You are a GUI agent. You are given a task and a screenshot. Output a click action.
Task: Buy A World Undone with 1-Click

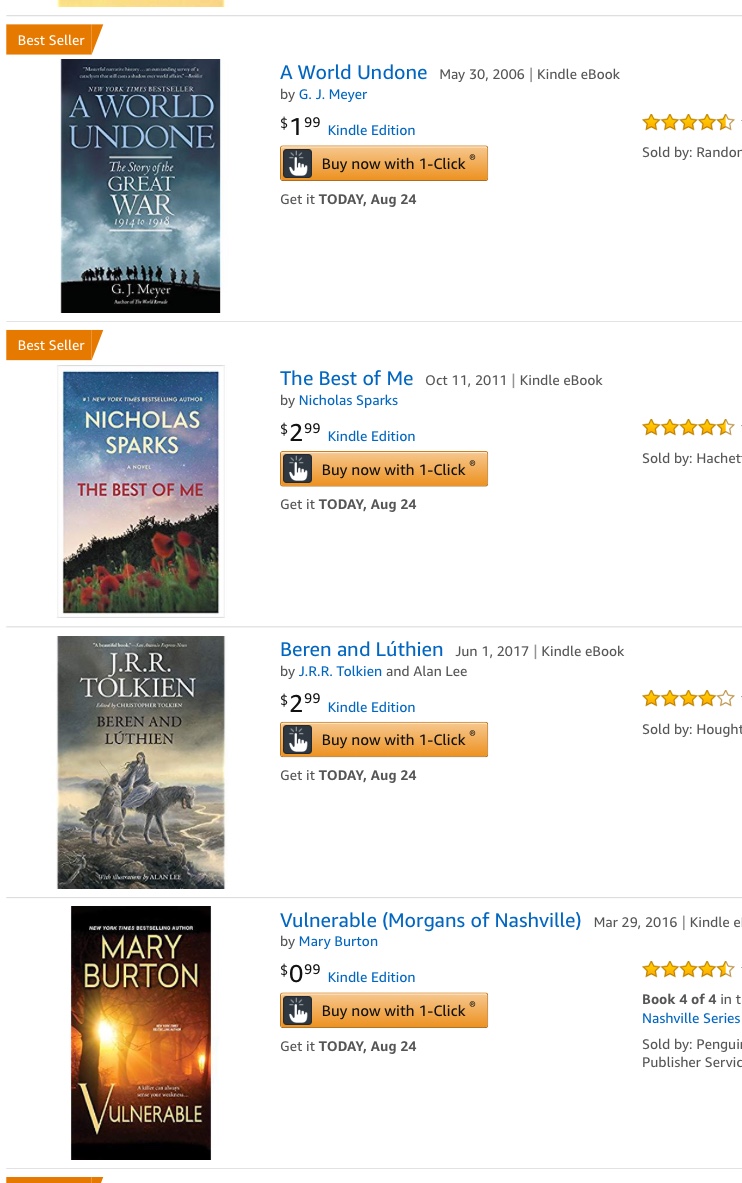(x=384, y=164)
